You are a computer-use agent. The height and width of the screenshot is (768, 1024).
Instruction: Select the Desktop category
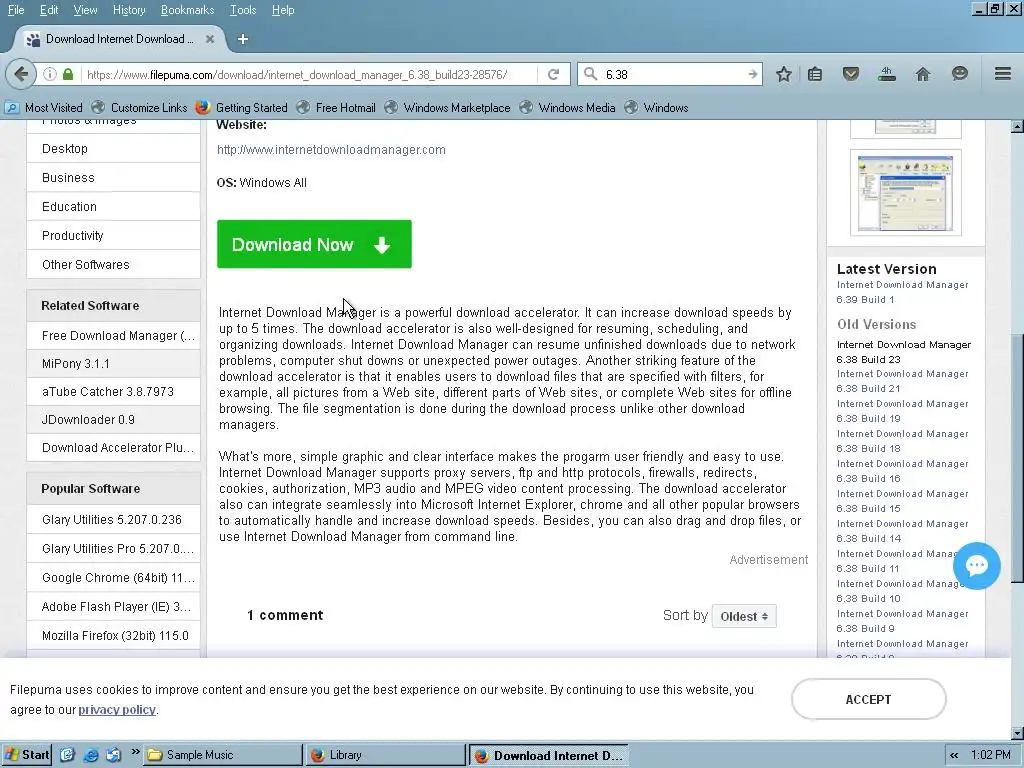click(x=114, y=149)
